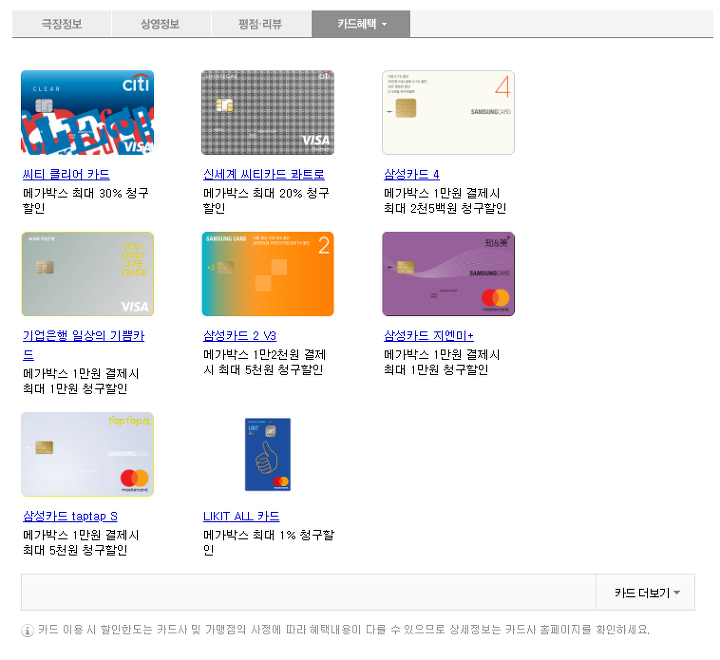Click the card usage notice text at bottom
The image size is (720, 660).
(343, 629)
